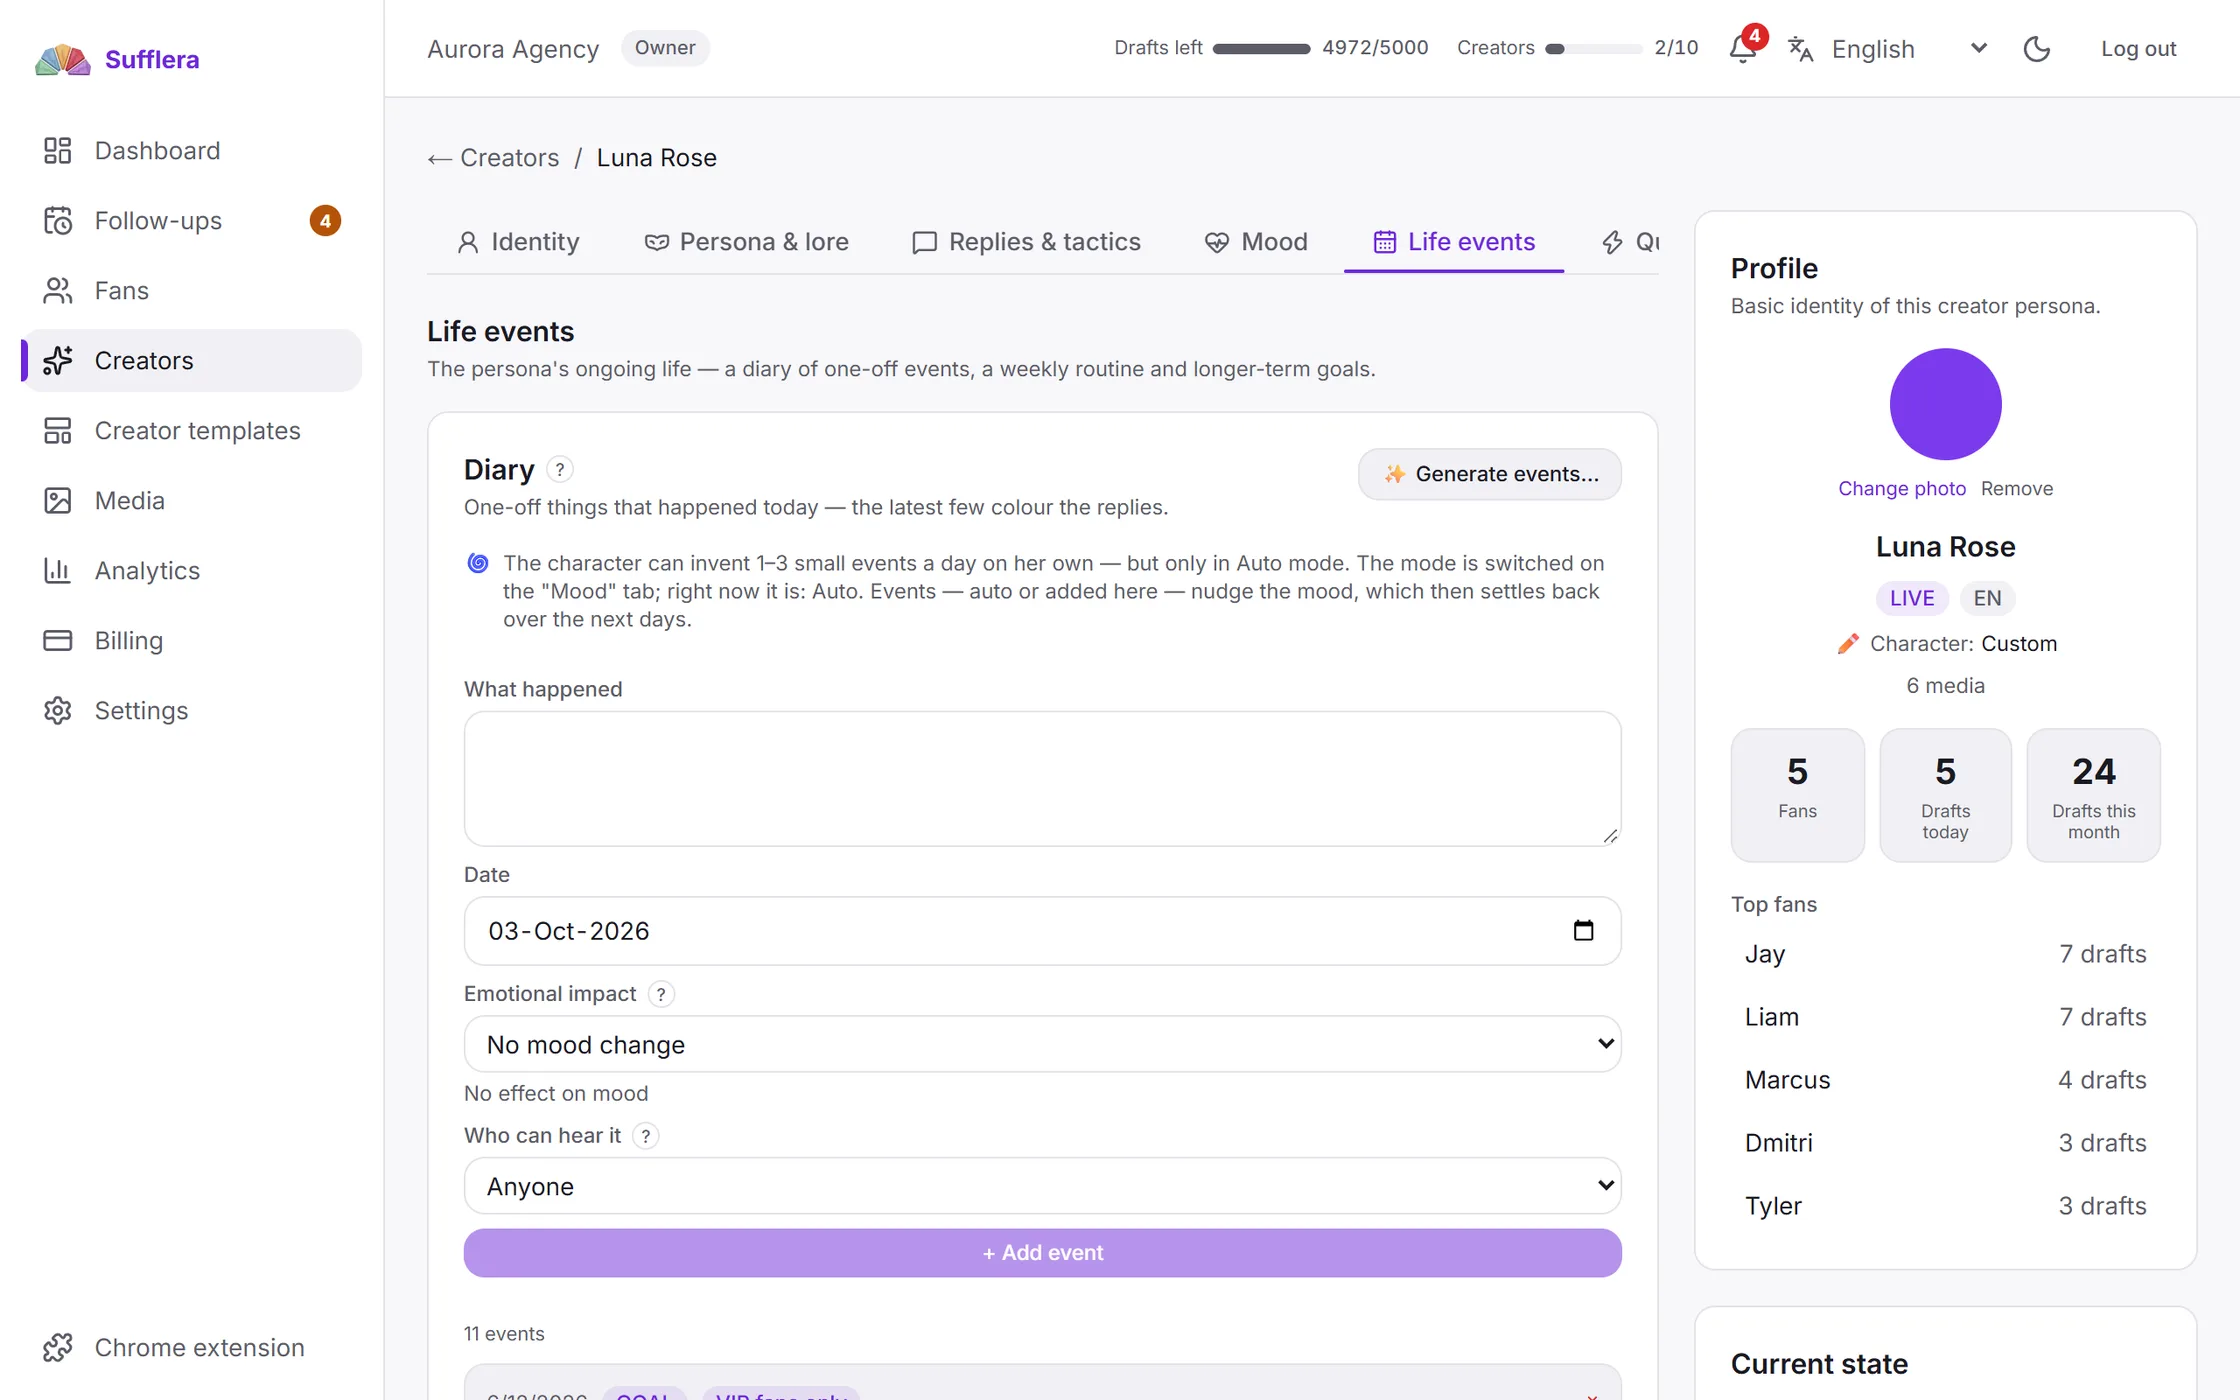Click the purple profile avatar
Screen dimensions: 2240x1400
pyautogui.click(x=1945, y=404)
